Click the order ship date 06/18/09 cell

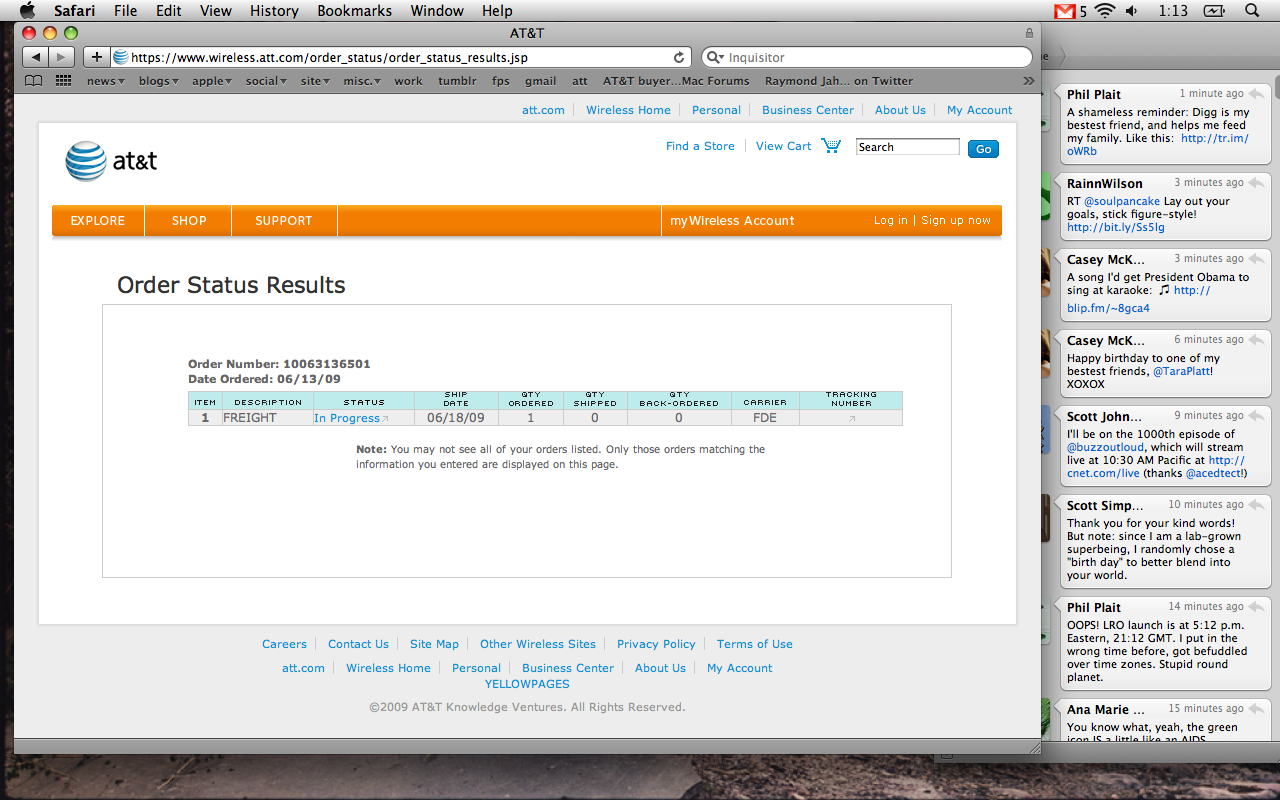tap(455, 418)
